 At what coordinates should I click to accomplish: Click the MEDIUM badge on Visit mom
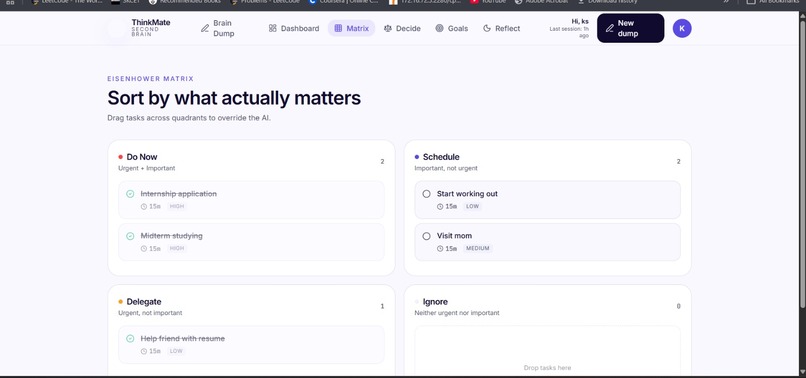coord(478,248)
